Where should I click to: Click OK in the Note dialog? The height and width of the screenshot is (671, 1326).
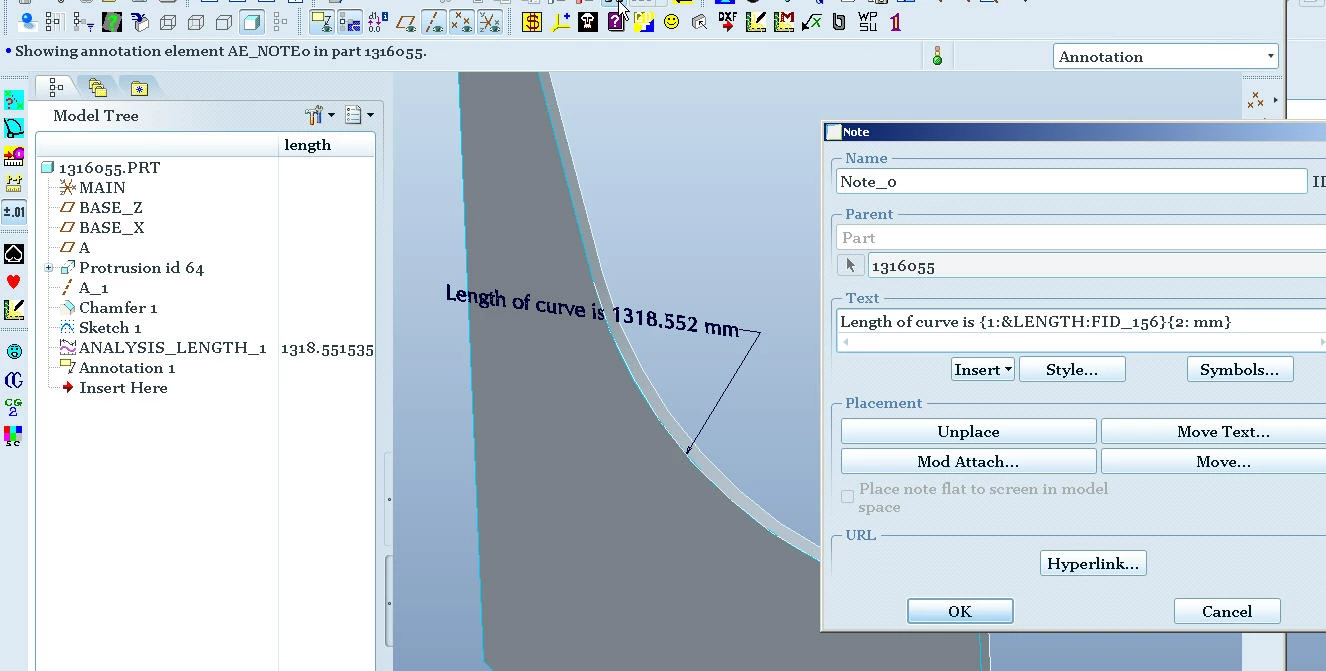[960, 611]
